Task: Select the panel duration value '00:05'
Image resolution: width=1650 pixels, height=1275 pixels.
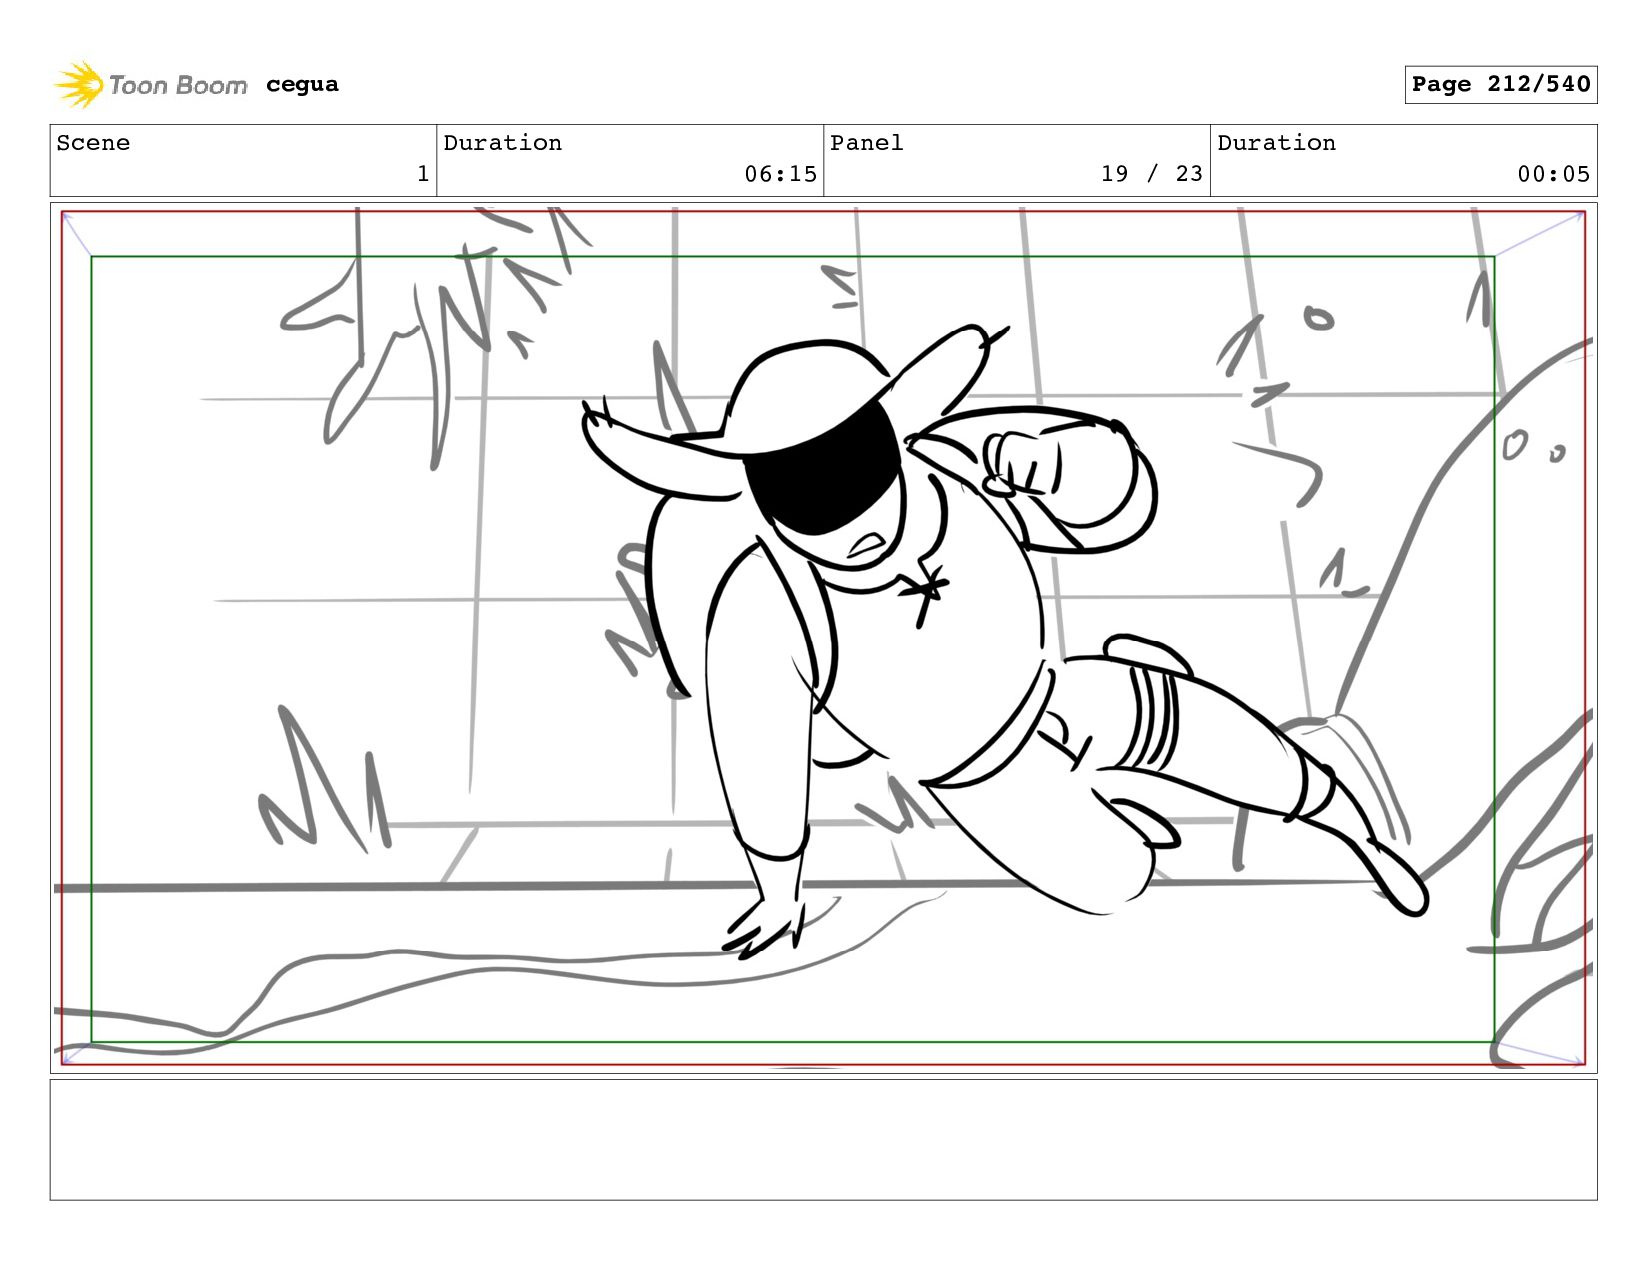Action: (1554, 174)
